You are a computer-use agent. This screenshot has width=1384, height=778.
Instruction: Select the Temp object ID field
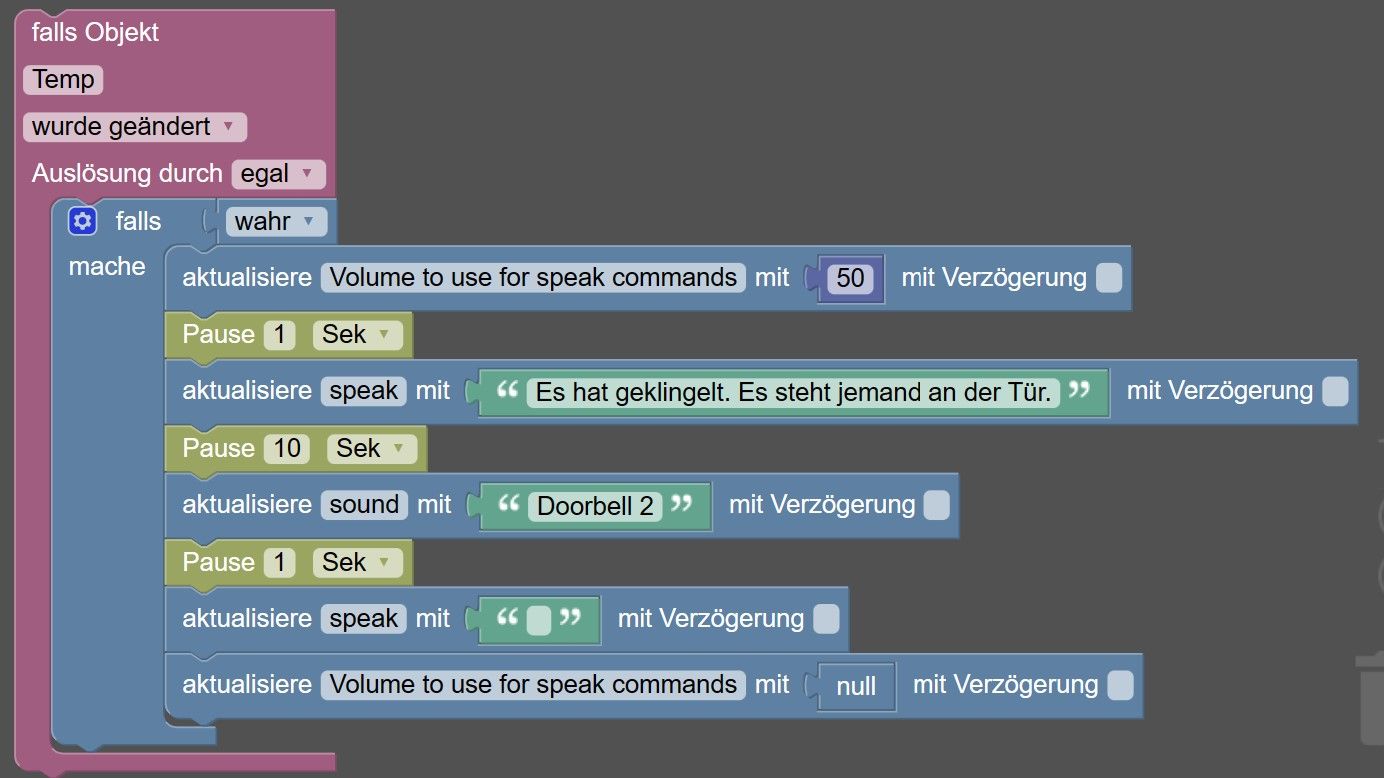click(62, 80)
